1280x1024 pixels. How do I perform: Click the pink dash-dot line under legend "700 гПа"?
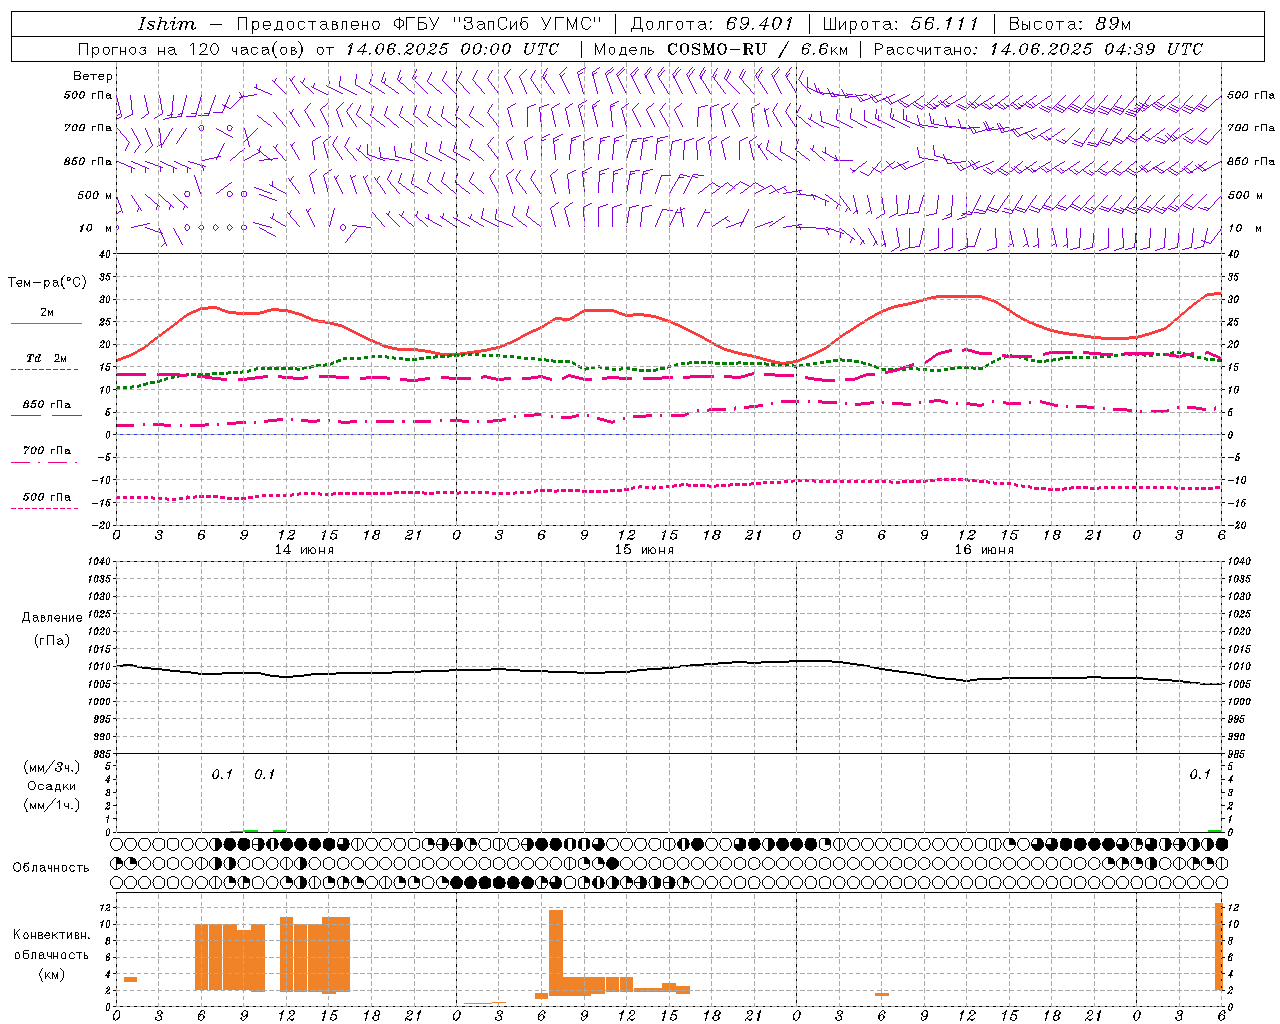tap(44, 462)
